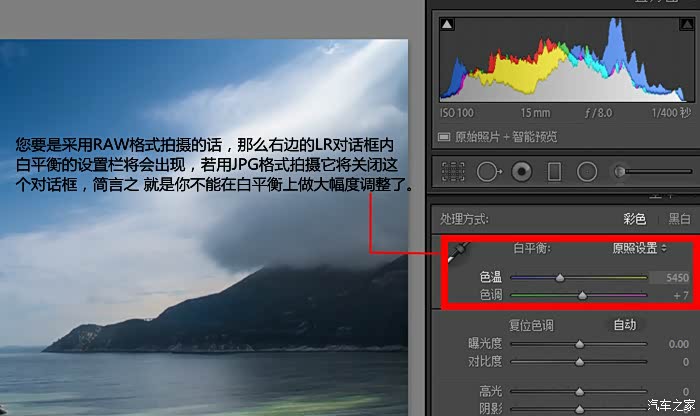Click the original photo preview icon
This screenshot has width=700, height=416.
point(444,137)
